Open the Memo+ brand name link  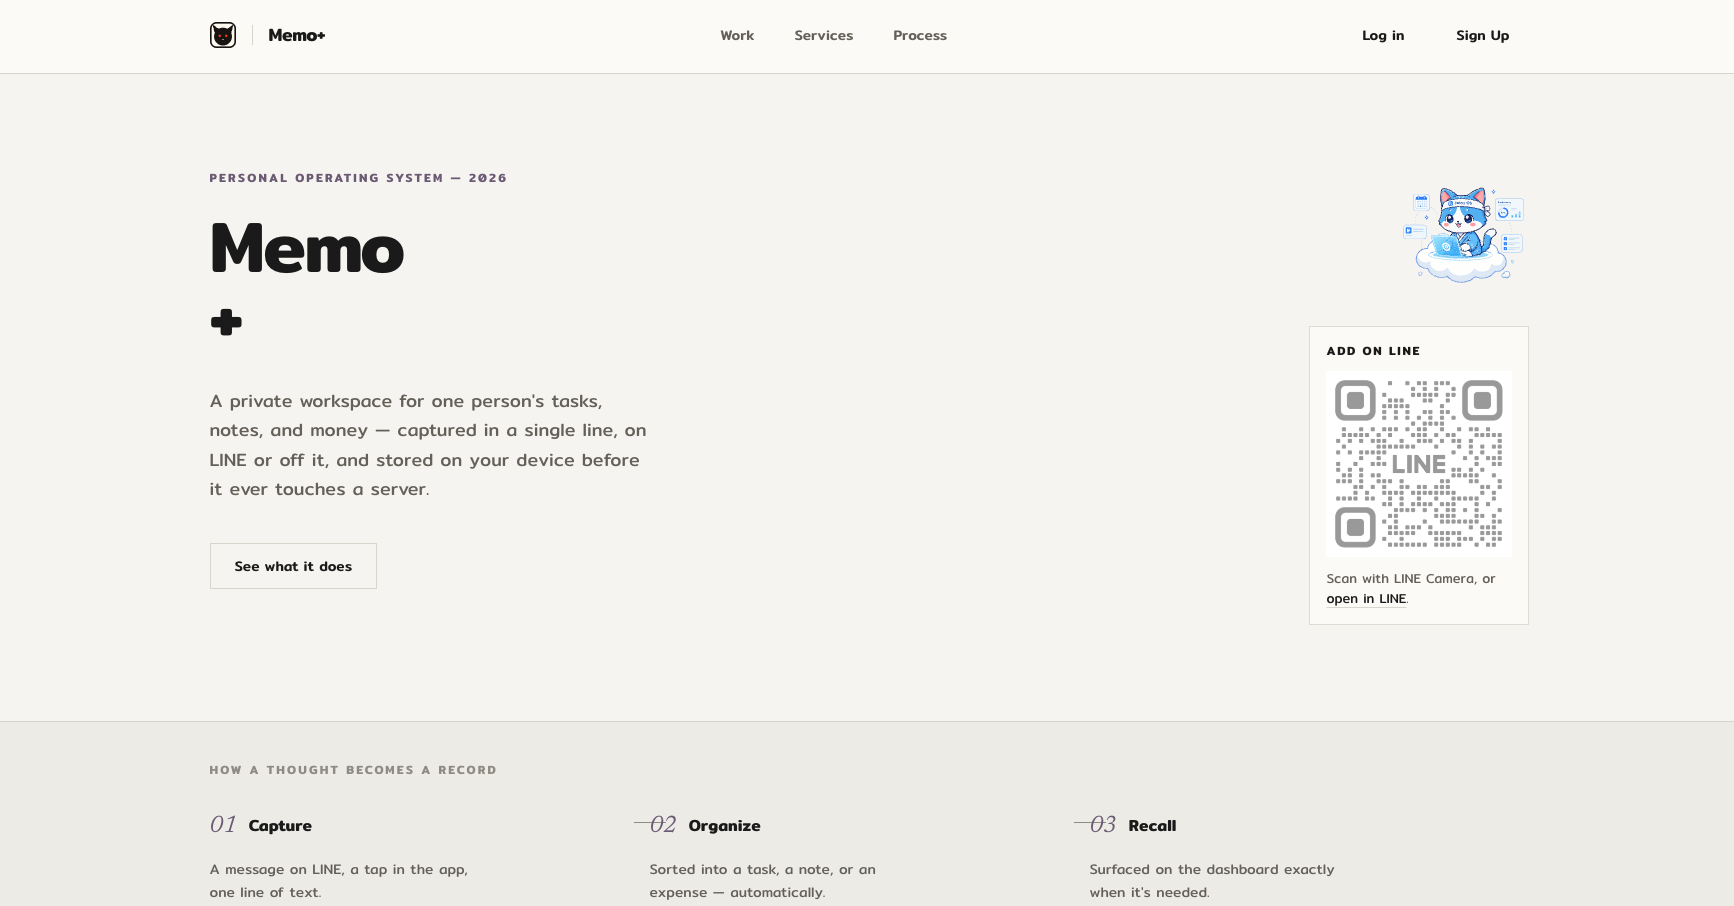point(296,35)
